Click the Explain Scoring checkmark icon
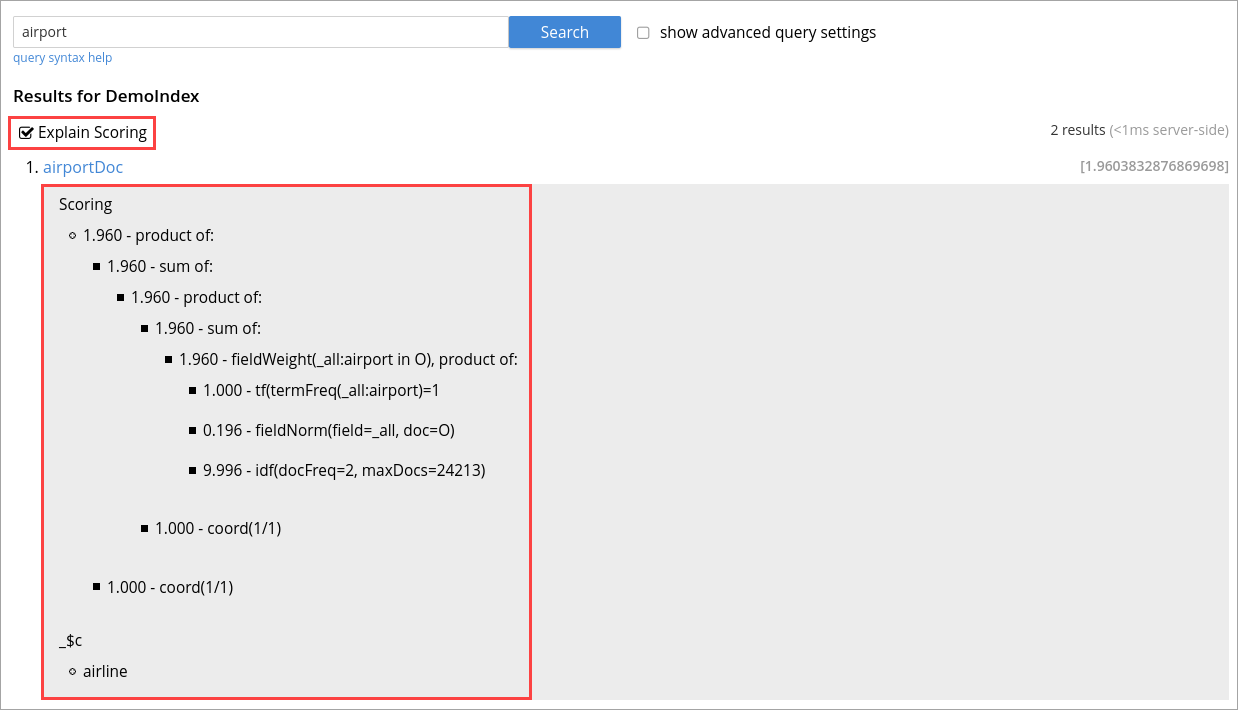This screenshot has height=710, width=1238. tap(27, 131)
